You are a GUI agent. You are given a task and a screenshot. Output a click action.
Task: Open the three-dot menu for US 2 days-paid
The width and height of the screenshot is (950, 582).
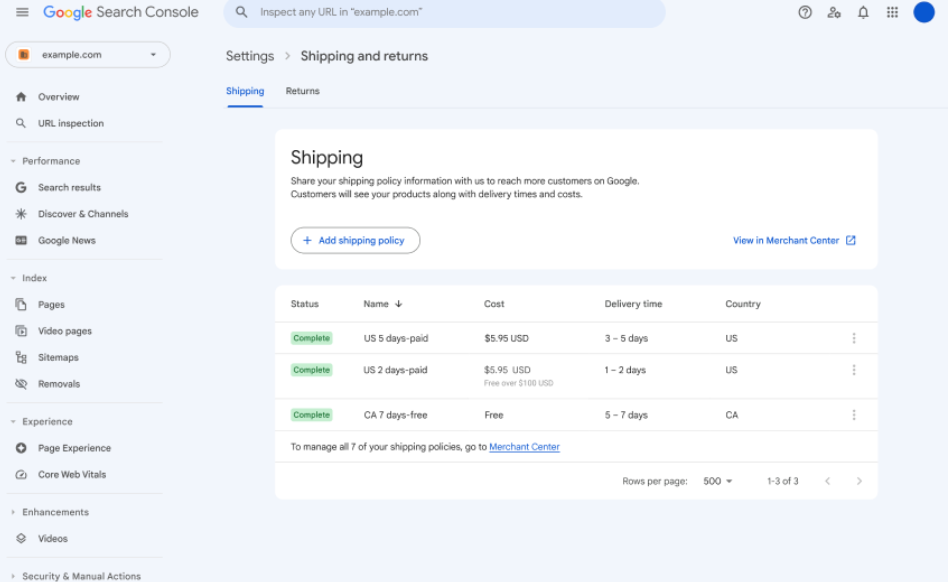(854, 370)
